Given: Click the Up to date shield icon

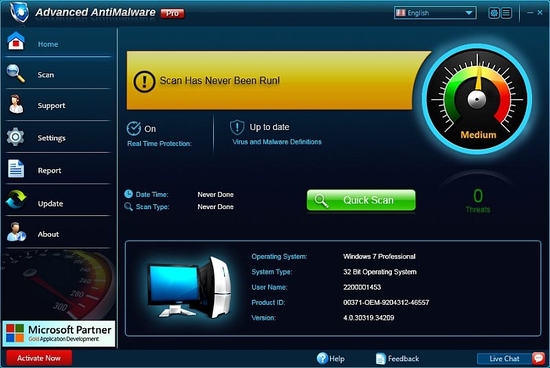Looking at the screenshot, I should tap(237, 127).
